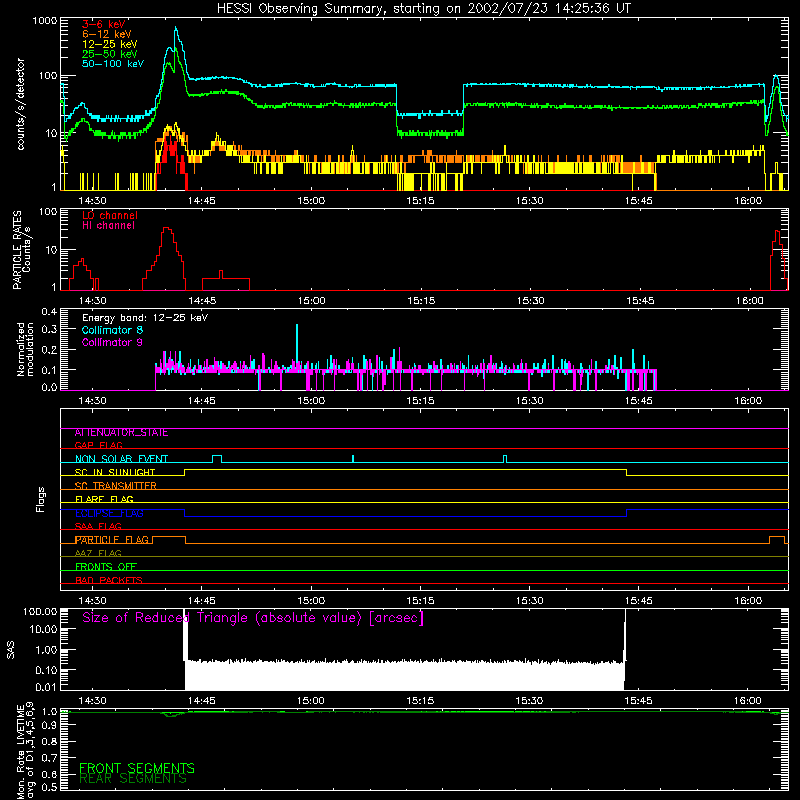Select the NON_SOLAR_EVENT flag label
Screen dimensions: 800x800
pos(121,459)
